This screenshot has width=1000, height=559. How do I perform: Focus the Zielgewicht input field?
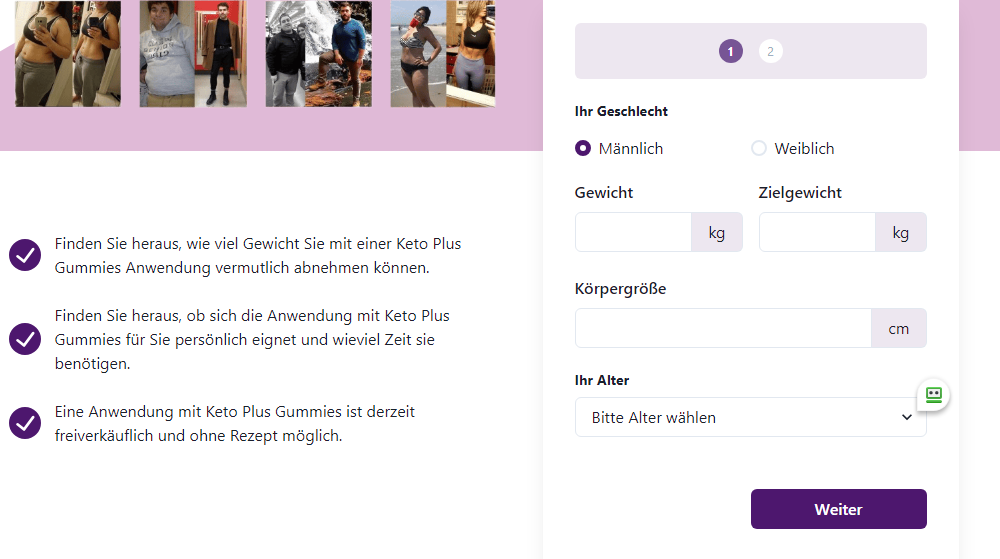pyautogui.click(x=817, y=232)
